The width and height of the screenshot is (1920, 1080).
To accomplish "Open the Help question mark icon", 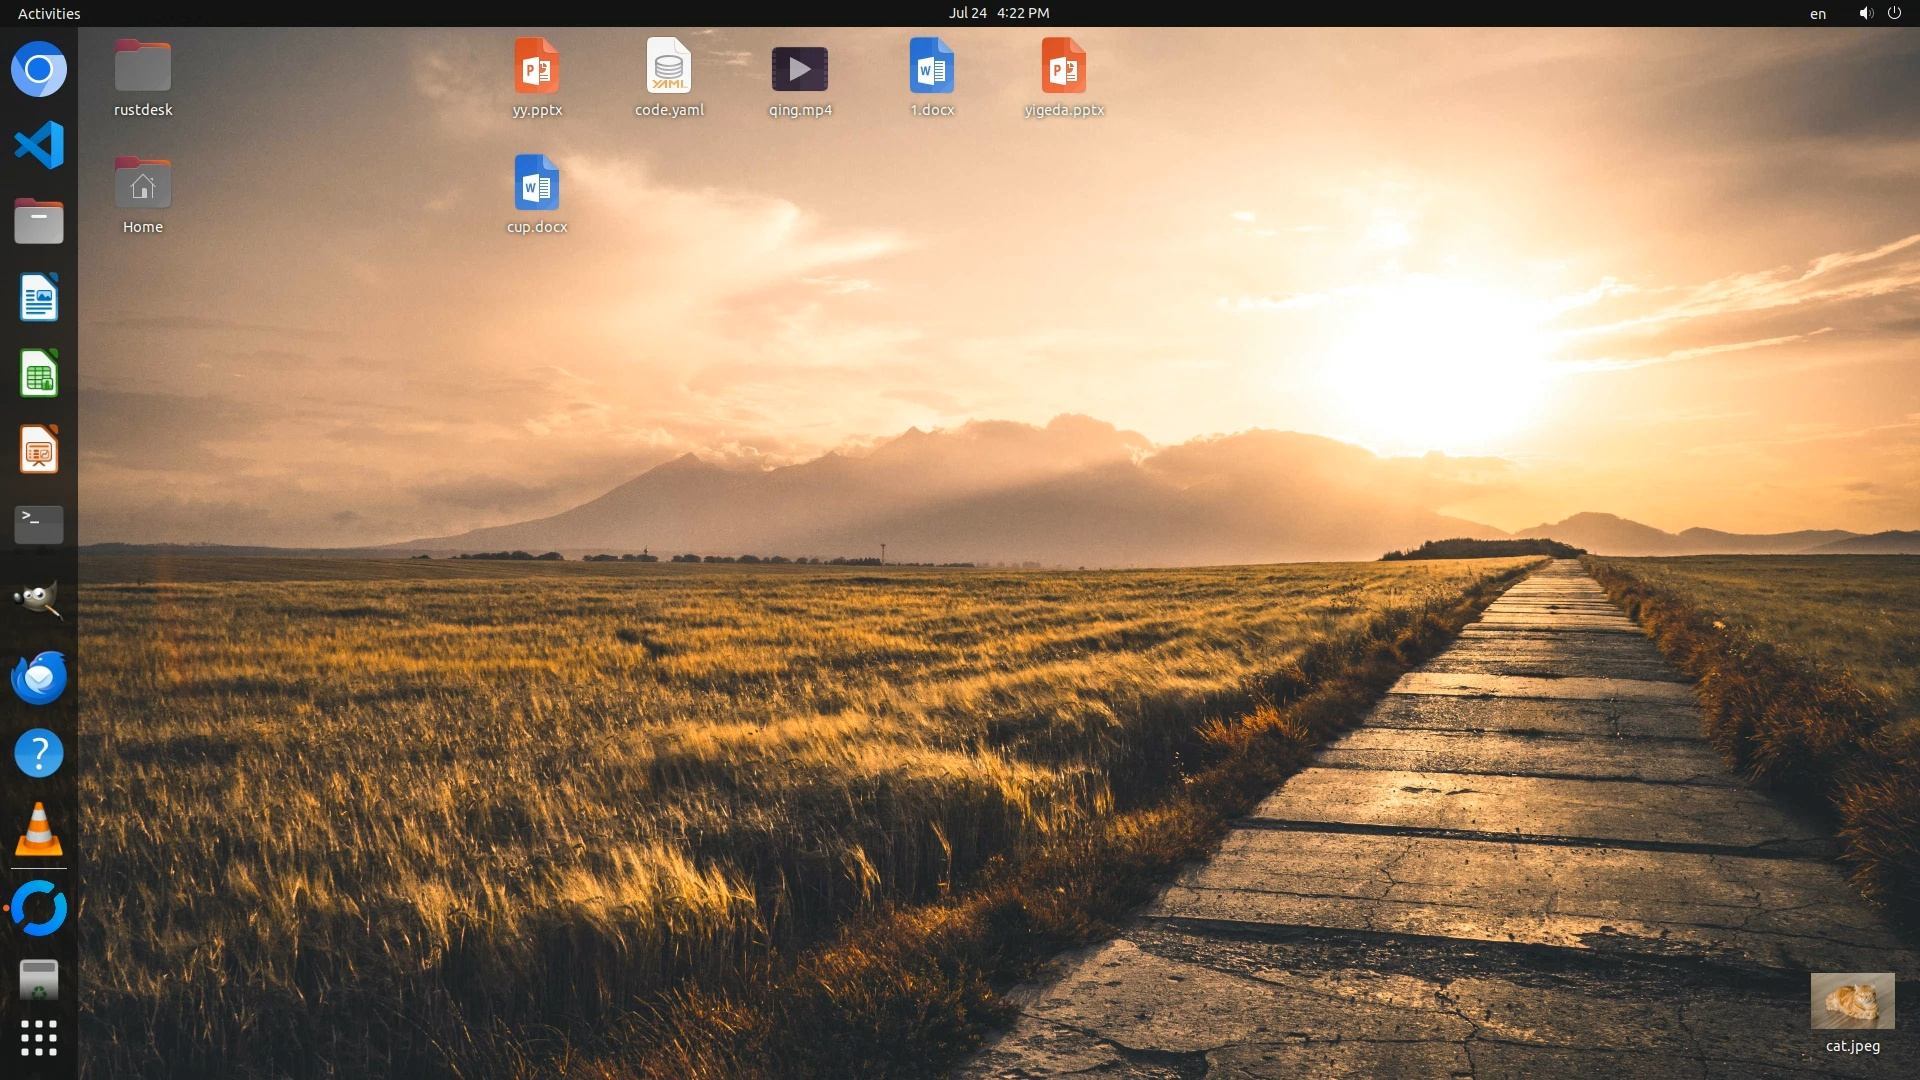I will click(39, 753).
